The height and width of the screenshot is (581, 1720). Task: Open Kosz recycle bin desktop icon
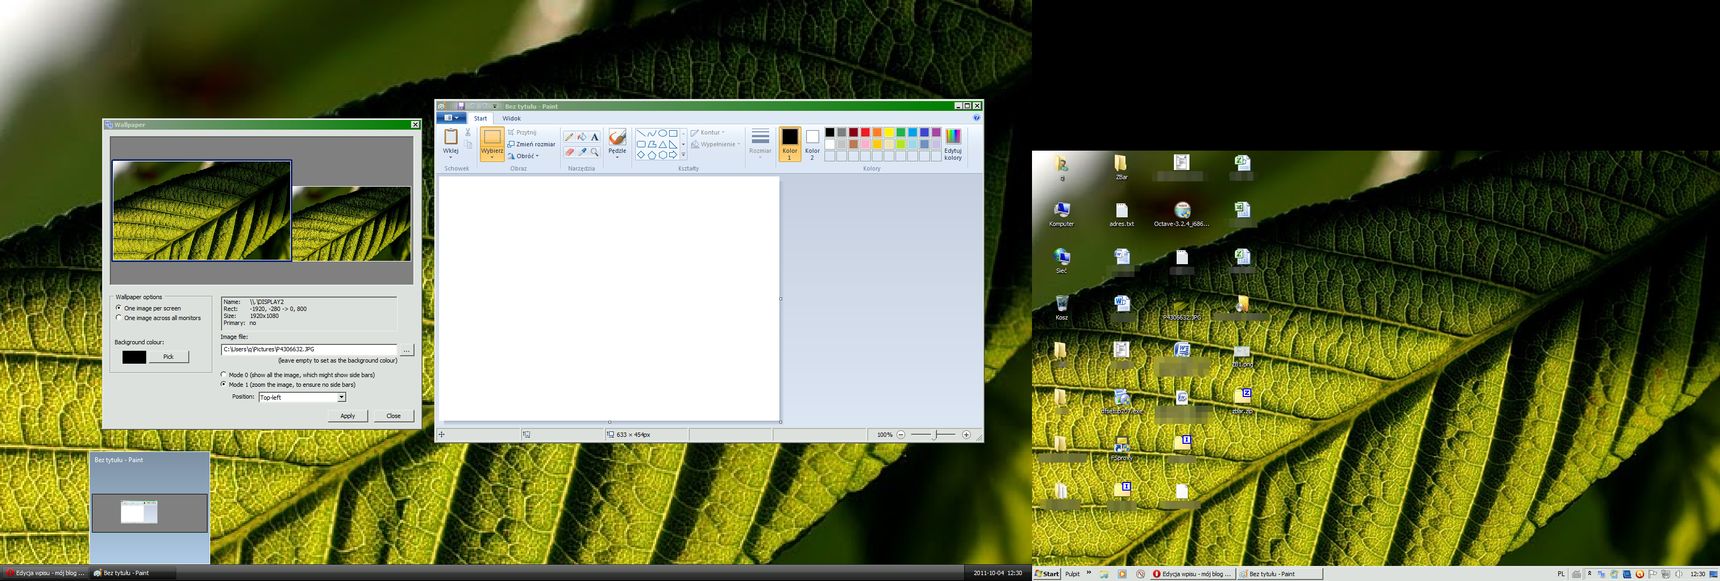tap(1061, 308)
